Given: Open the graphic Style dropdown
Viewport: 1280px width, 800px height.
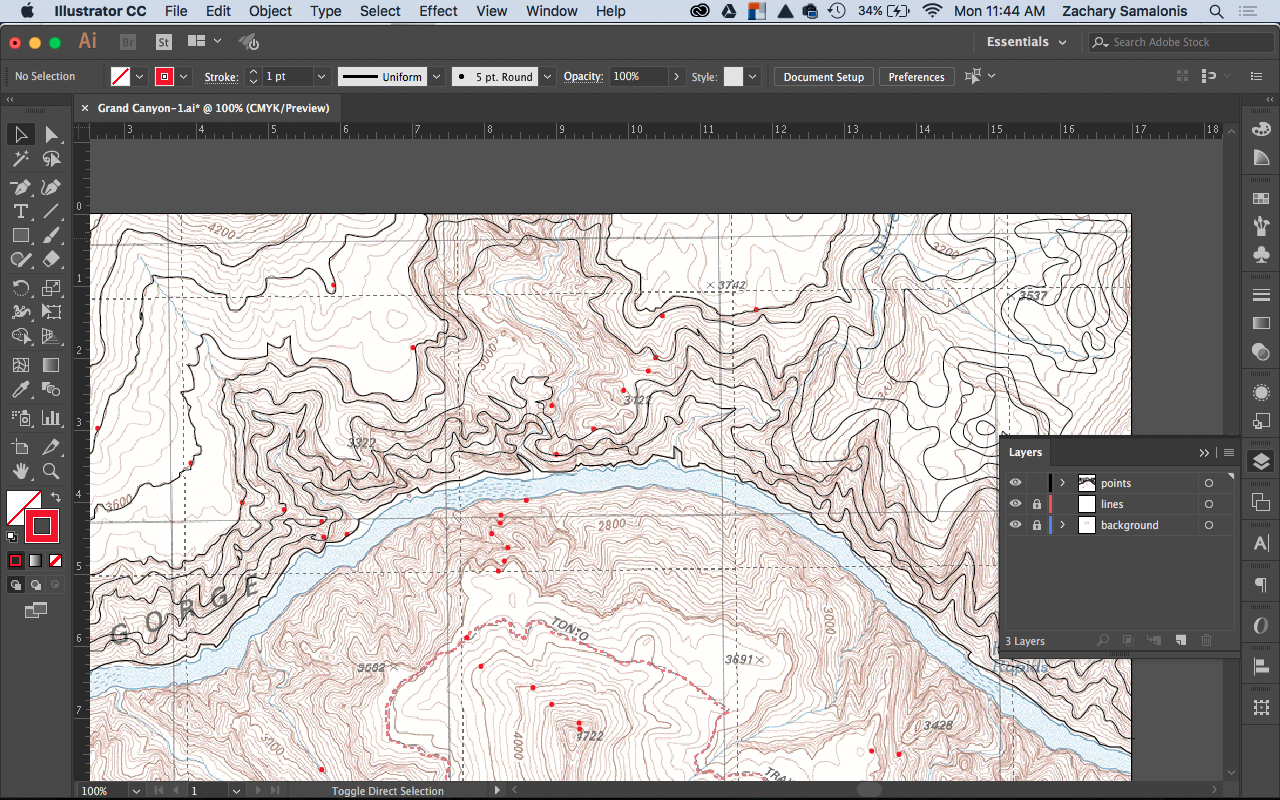Looking at the screenshot, I should click(x=753, y=76).
